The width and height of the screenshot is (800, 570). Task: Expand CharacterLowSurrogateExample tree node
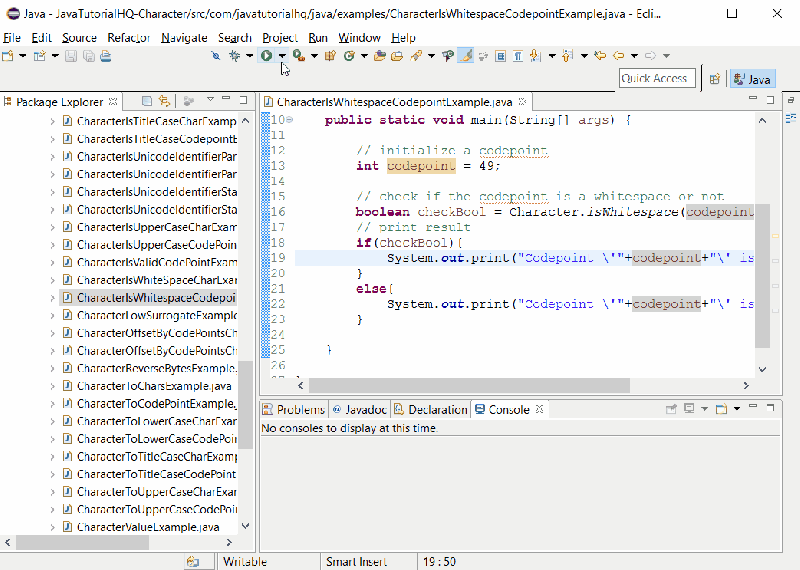pos(53,315)
